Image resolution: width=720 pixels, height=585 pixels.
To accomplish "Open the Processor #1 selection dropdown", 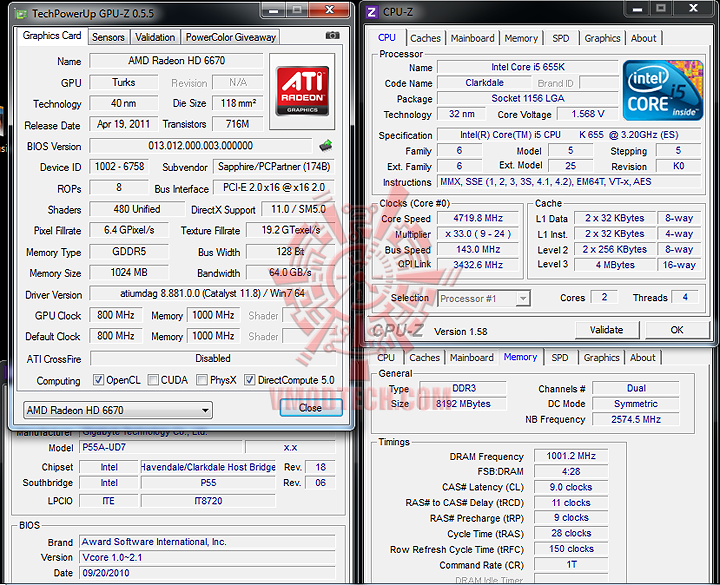I will click(484, 298).
